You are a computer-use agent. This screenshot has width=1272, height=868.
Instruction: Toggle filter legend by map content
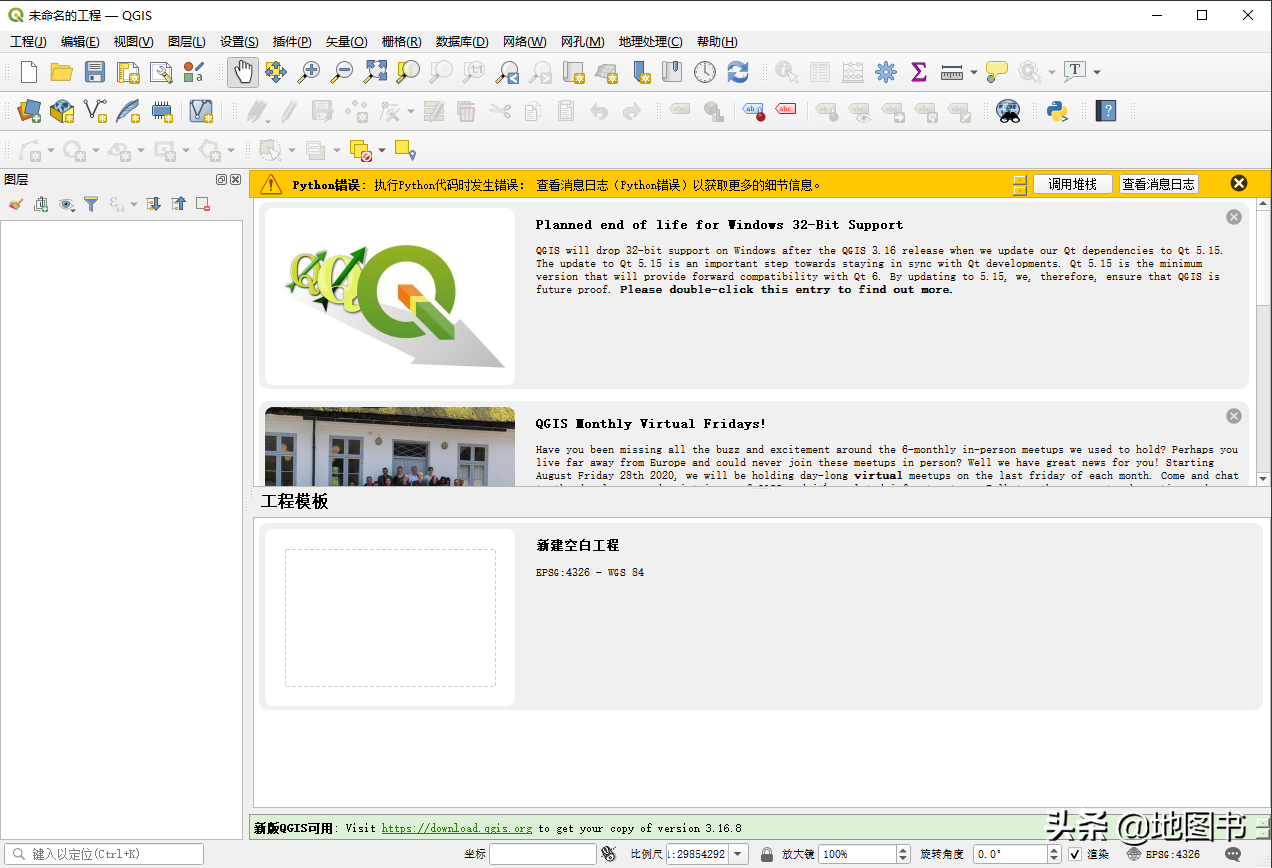[91, 204]
